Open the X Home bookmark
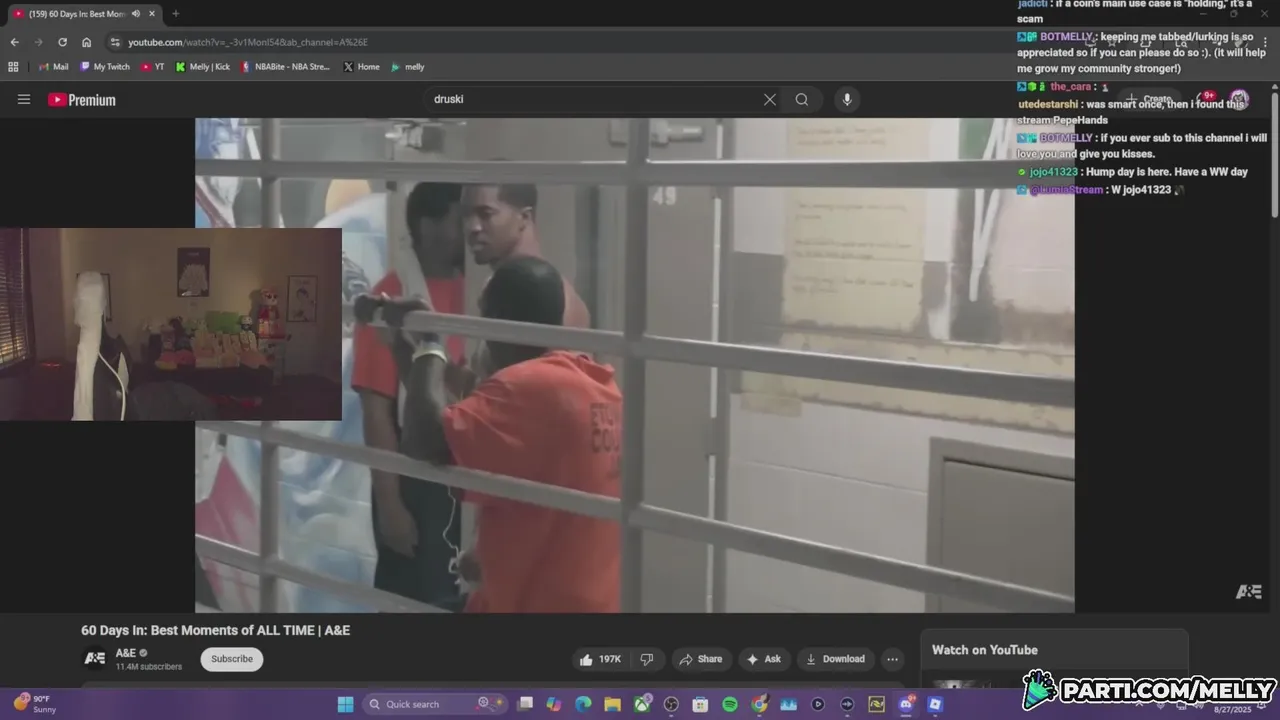The width and height of the screenshot is (1280, 720). pos(361,67)
